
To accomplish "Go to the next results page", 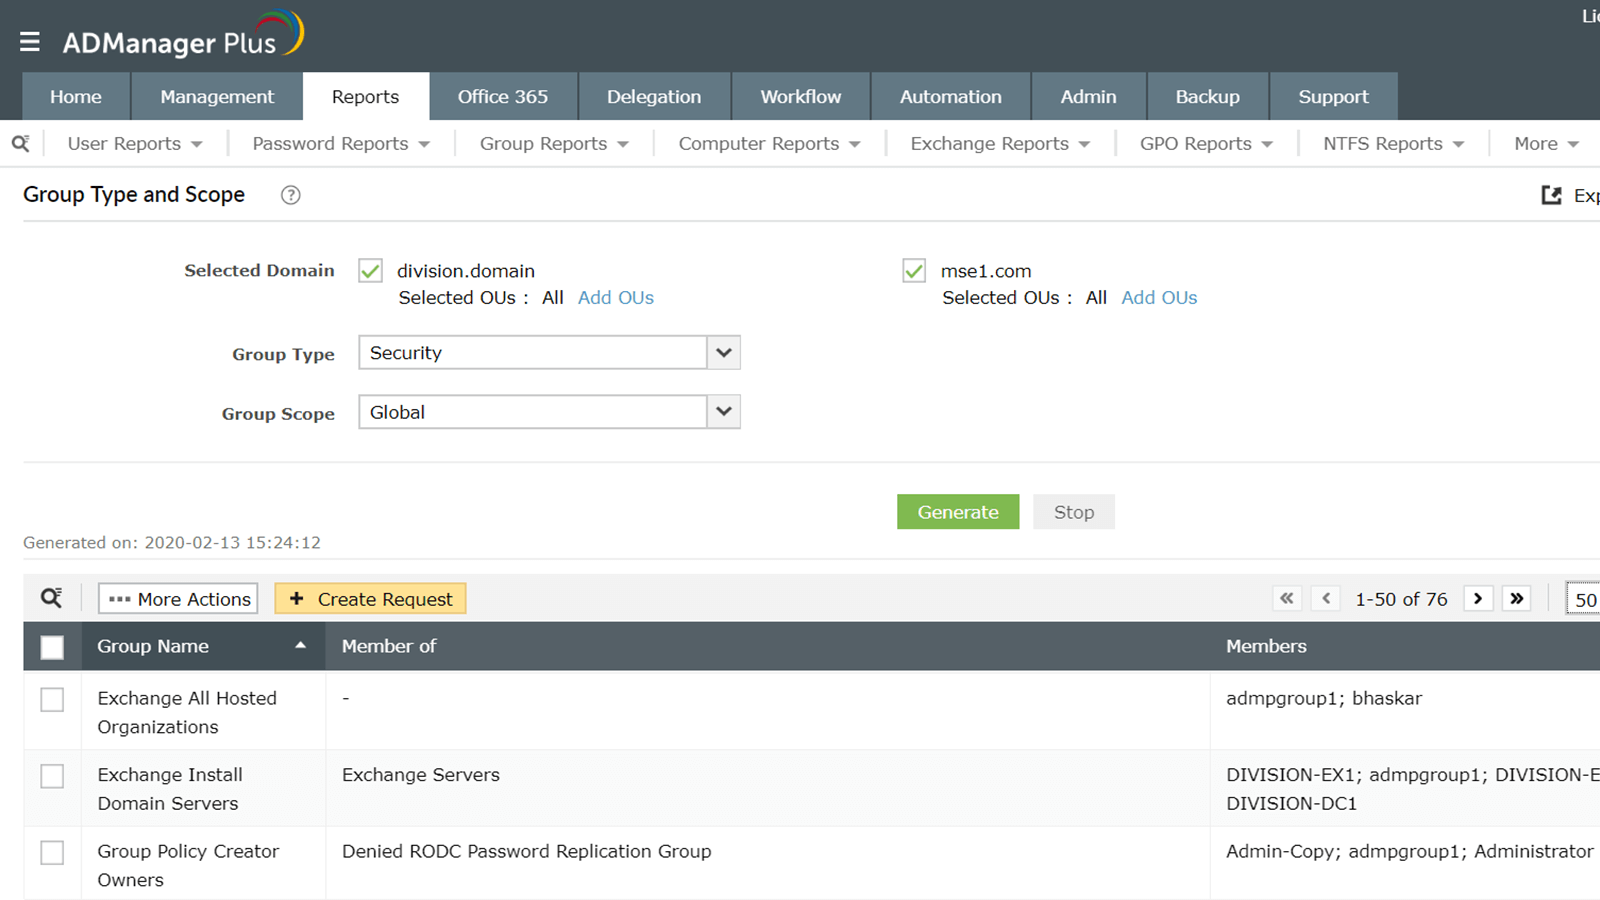I will click(1478, 598).
